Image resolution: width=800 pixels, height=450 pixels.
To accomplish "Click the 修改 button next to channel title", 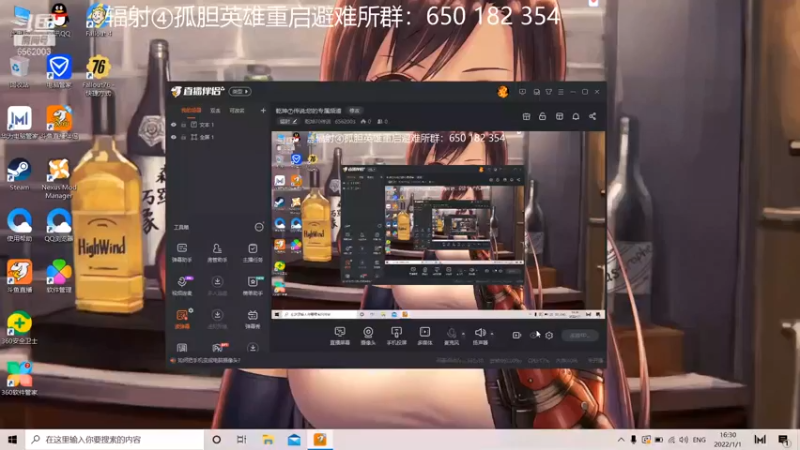I will 354,111.
